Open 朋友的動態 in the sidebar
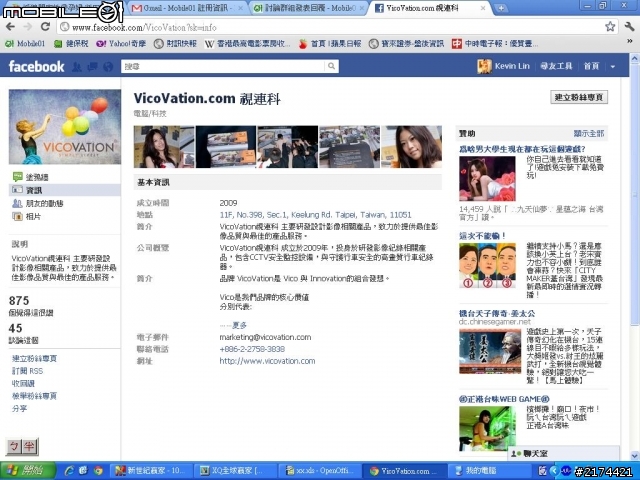This screenshot has width=640, height=480. (x=38, y=203)
